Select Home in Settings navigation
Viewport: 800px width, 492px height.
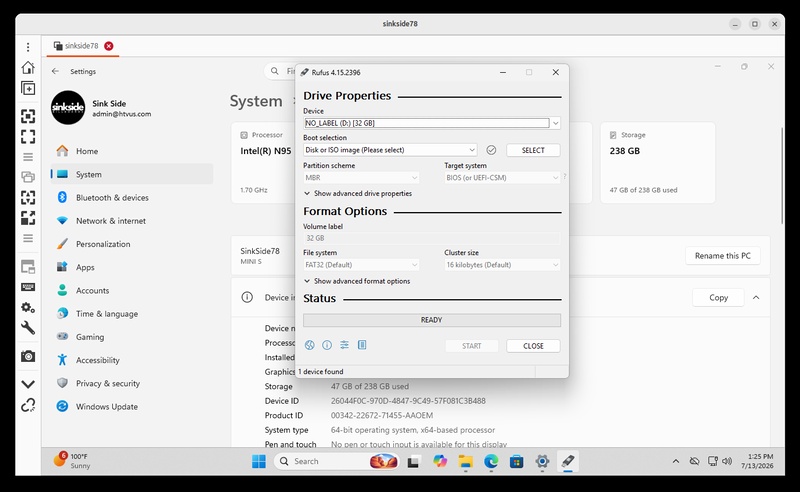point(132,151)
